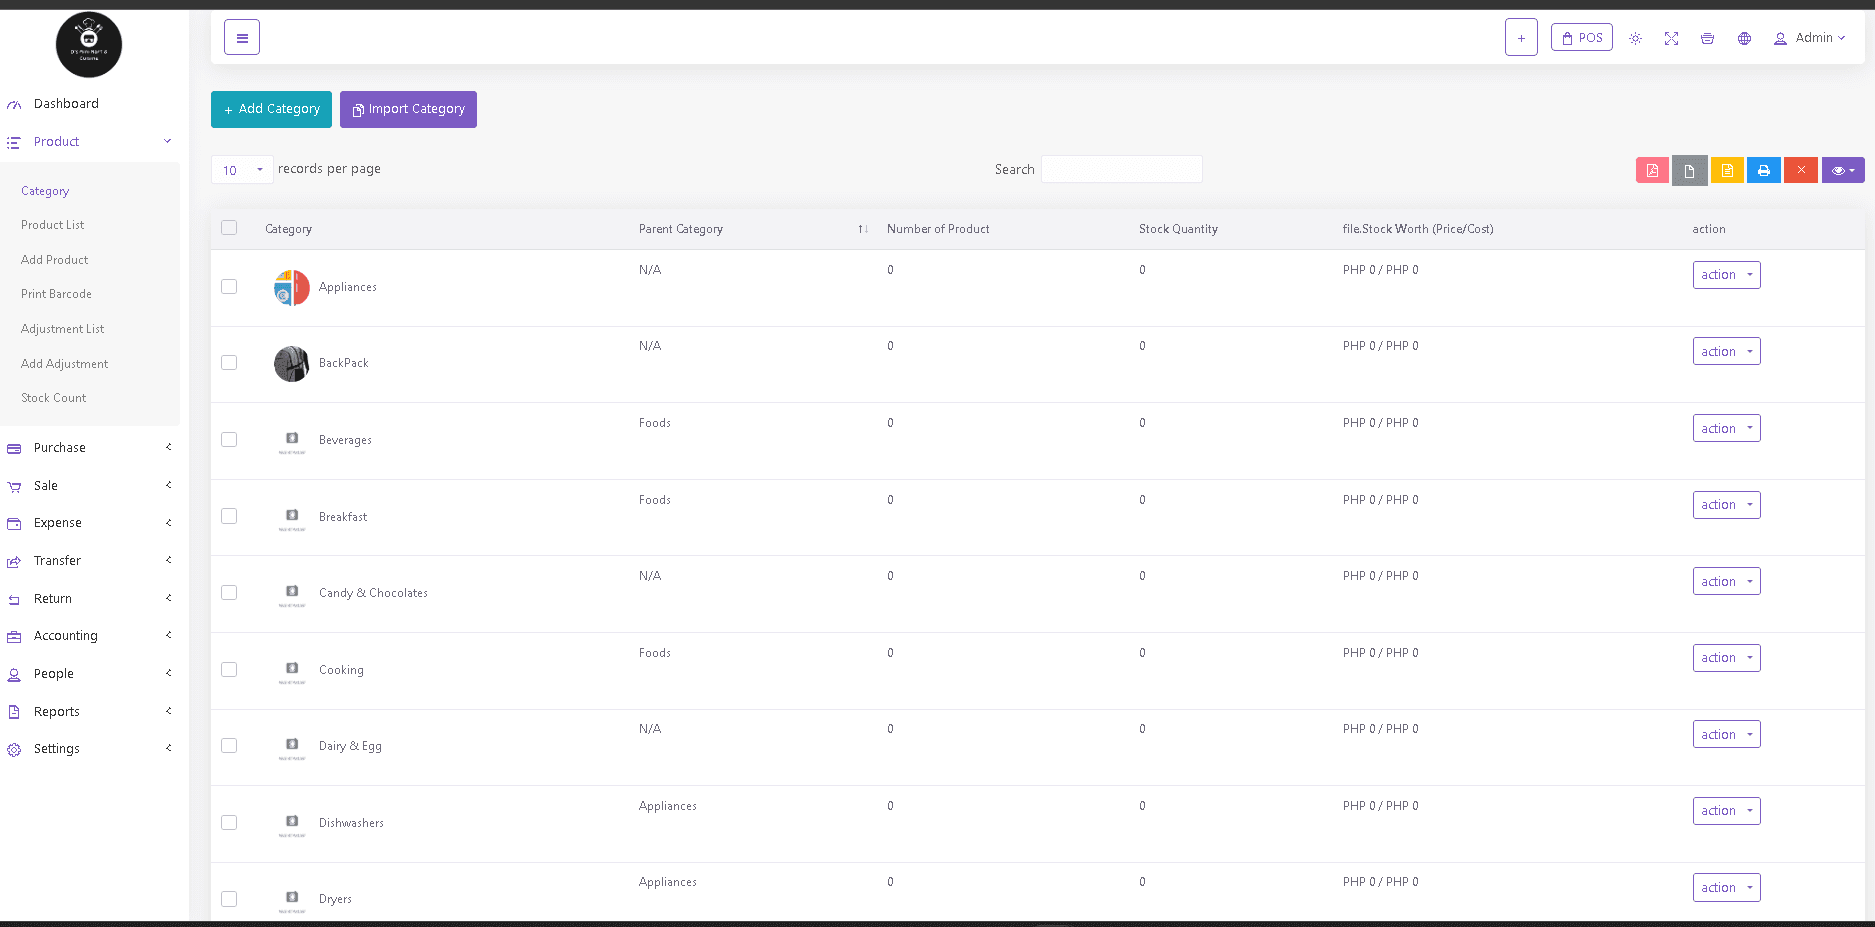Collapse the Product sidebar menu
Screen dimensions: 1875x927
(x=90, y=142)
